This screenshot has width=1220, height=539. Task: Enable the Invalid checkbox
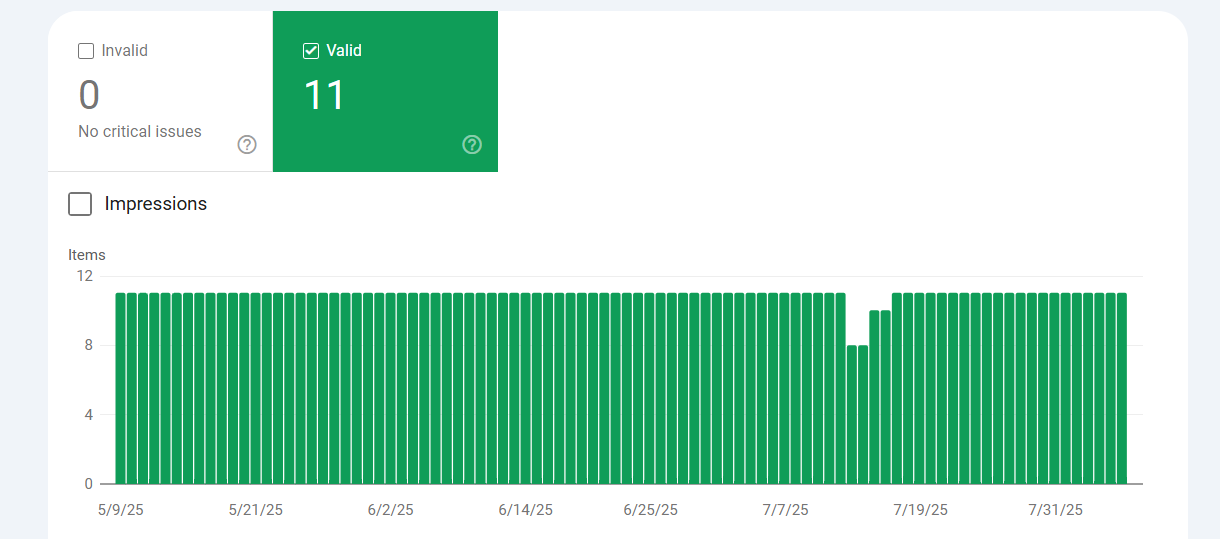point(86,51)
